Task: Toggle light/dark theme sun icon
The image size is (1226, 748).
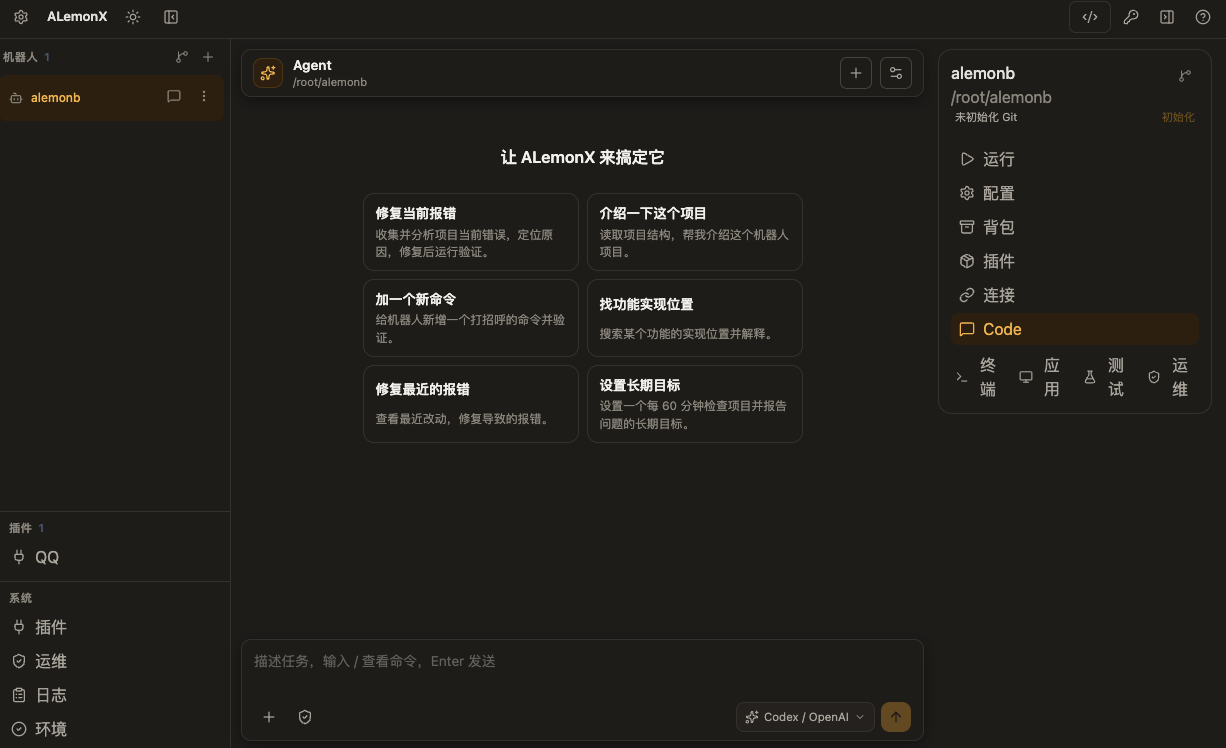Action: click(x=133, y=17)
